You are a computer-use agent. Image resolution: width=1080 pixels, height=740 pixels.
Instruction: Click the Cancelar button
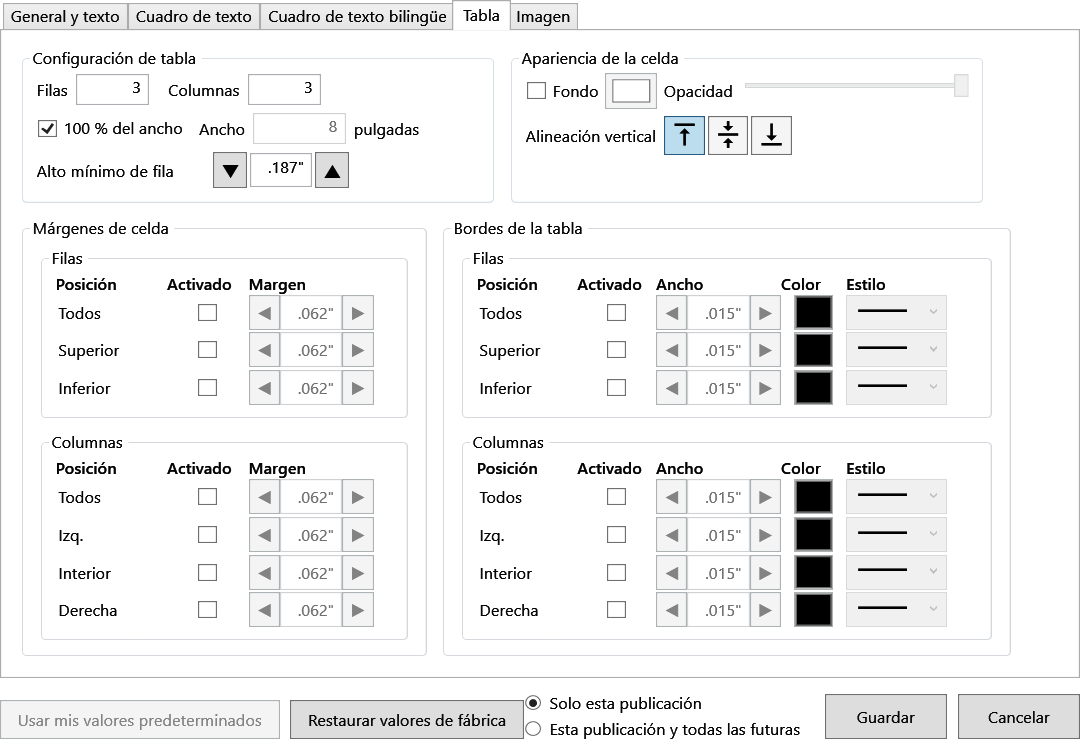pos(1018,717)
